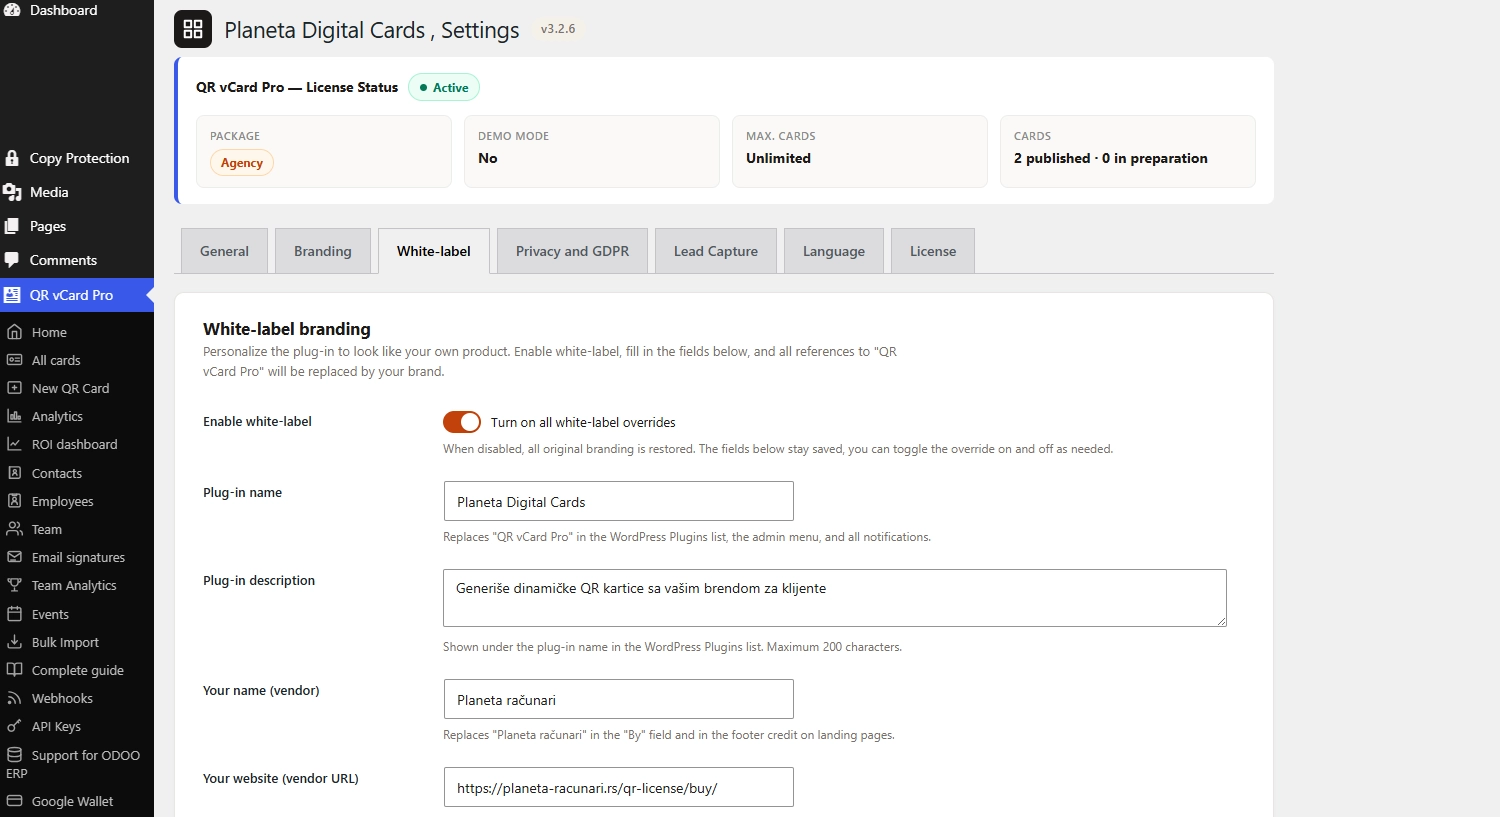The height and width of the screenshot is (817, 1500).
Task: Click the Team people icon
Action: coord(15,529)
